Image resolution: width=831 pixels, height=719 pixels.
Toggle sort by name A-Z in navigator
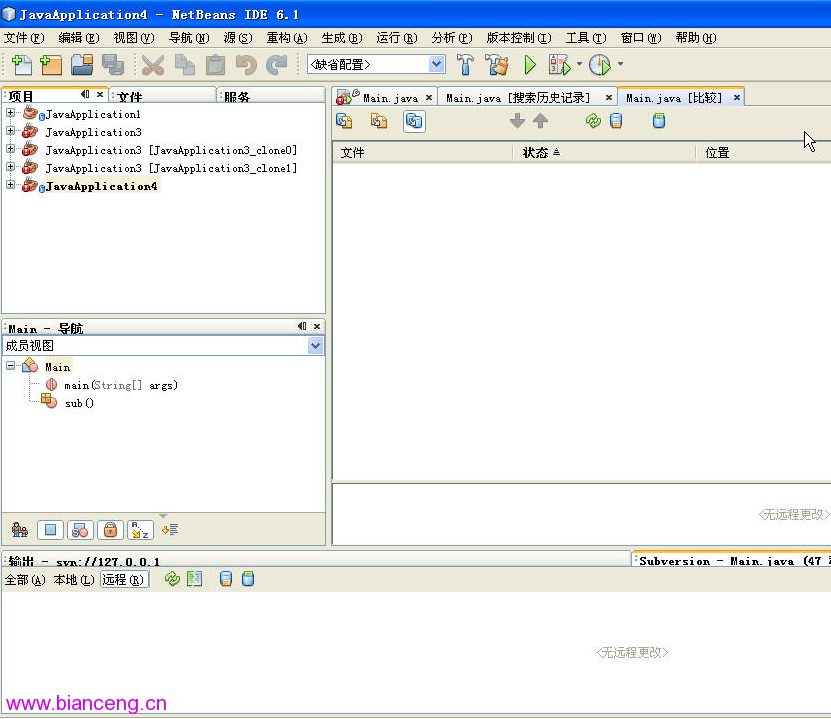pyautogui.click(x=140, y=529)
